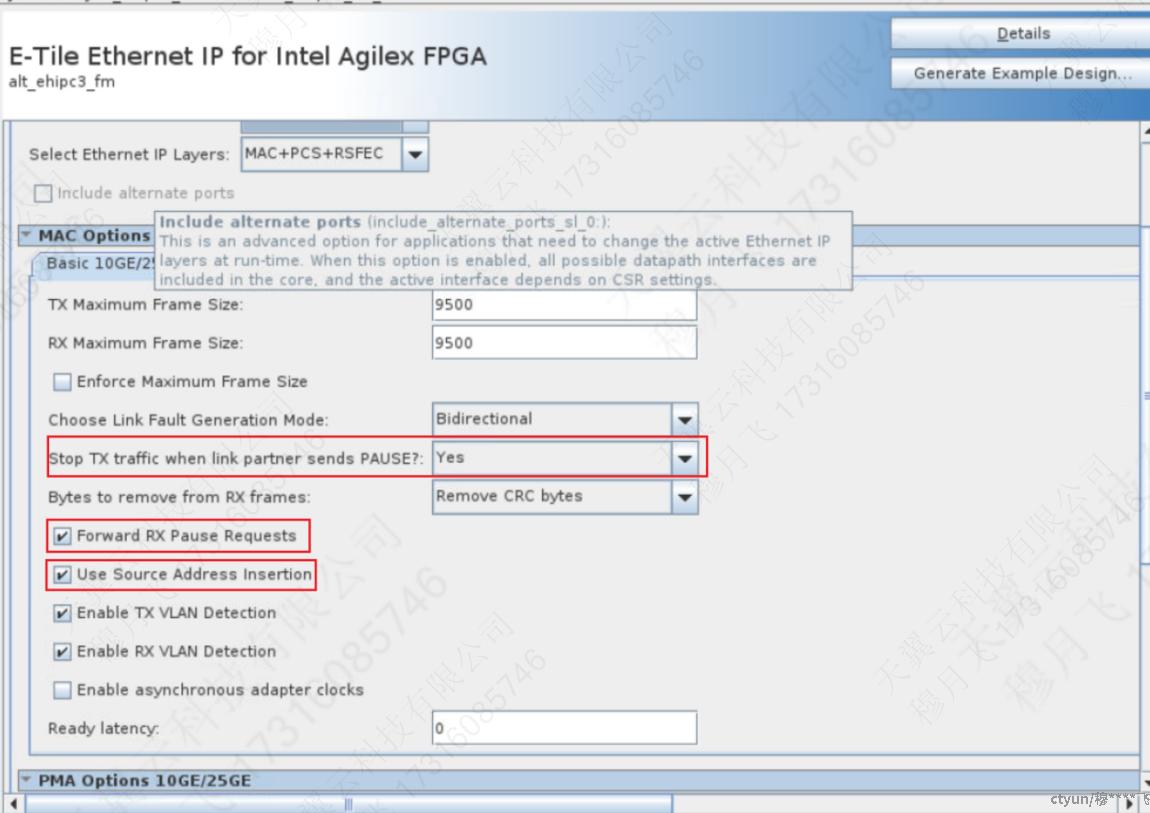This screenshot has height=813, width=1150.
Task: Click the Ready latency input field
Action: pyautogui.click(x=564, y=728)
